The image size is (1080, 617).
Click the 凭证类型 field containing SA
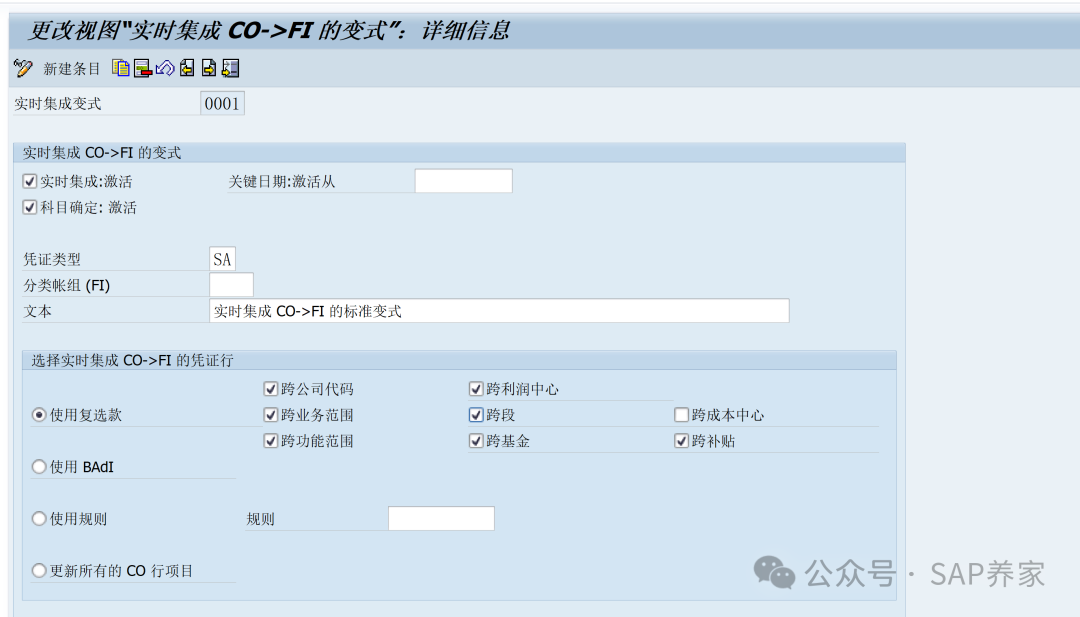(222, 260)
